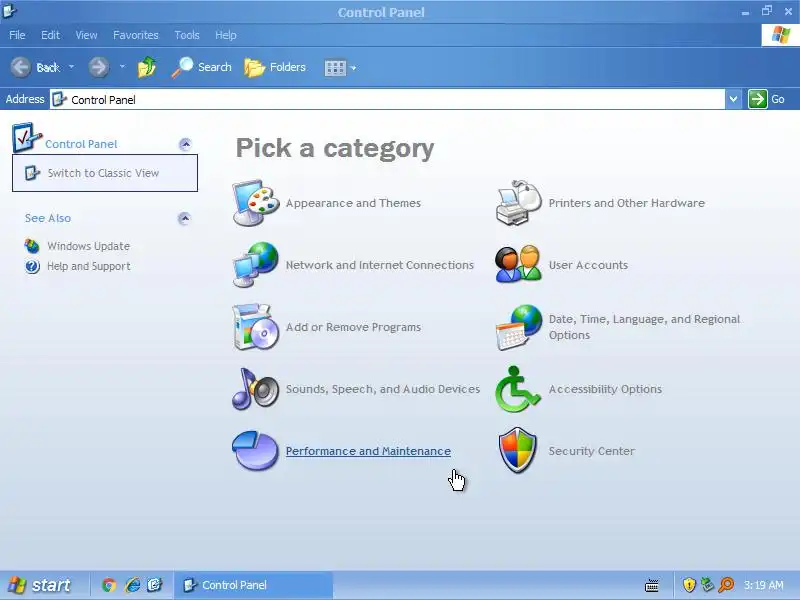Launch Chrome from the quick launch bar
Screen dimensions: 800x600
coord(109,585)
